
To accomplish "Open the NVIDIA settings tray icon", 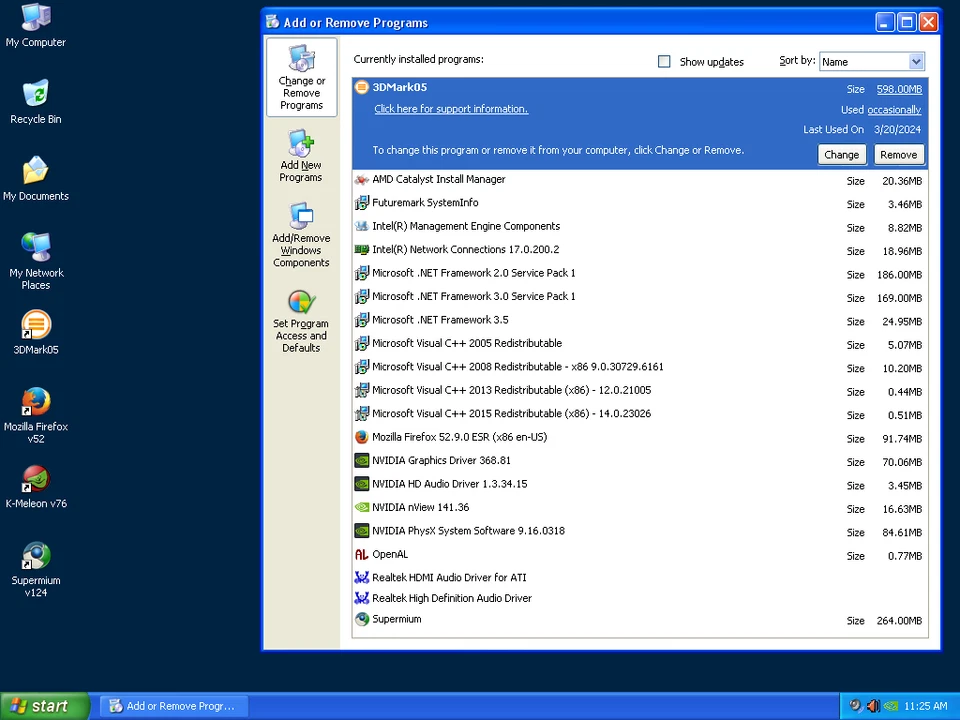I will 890,706.
